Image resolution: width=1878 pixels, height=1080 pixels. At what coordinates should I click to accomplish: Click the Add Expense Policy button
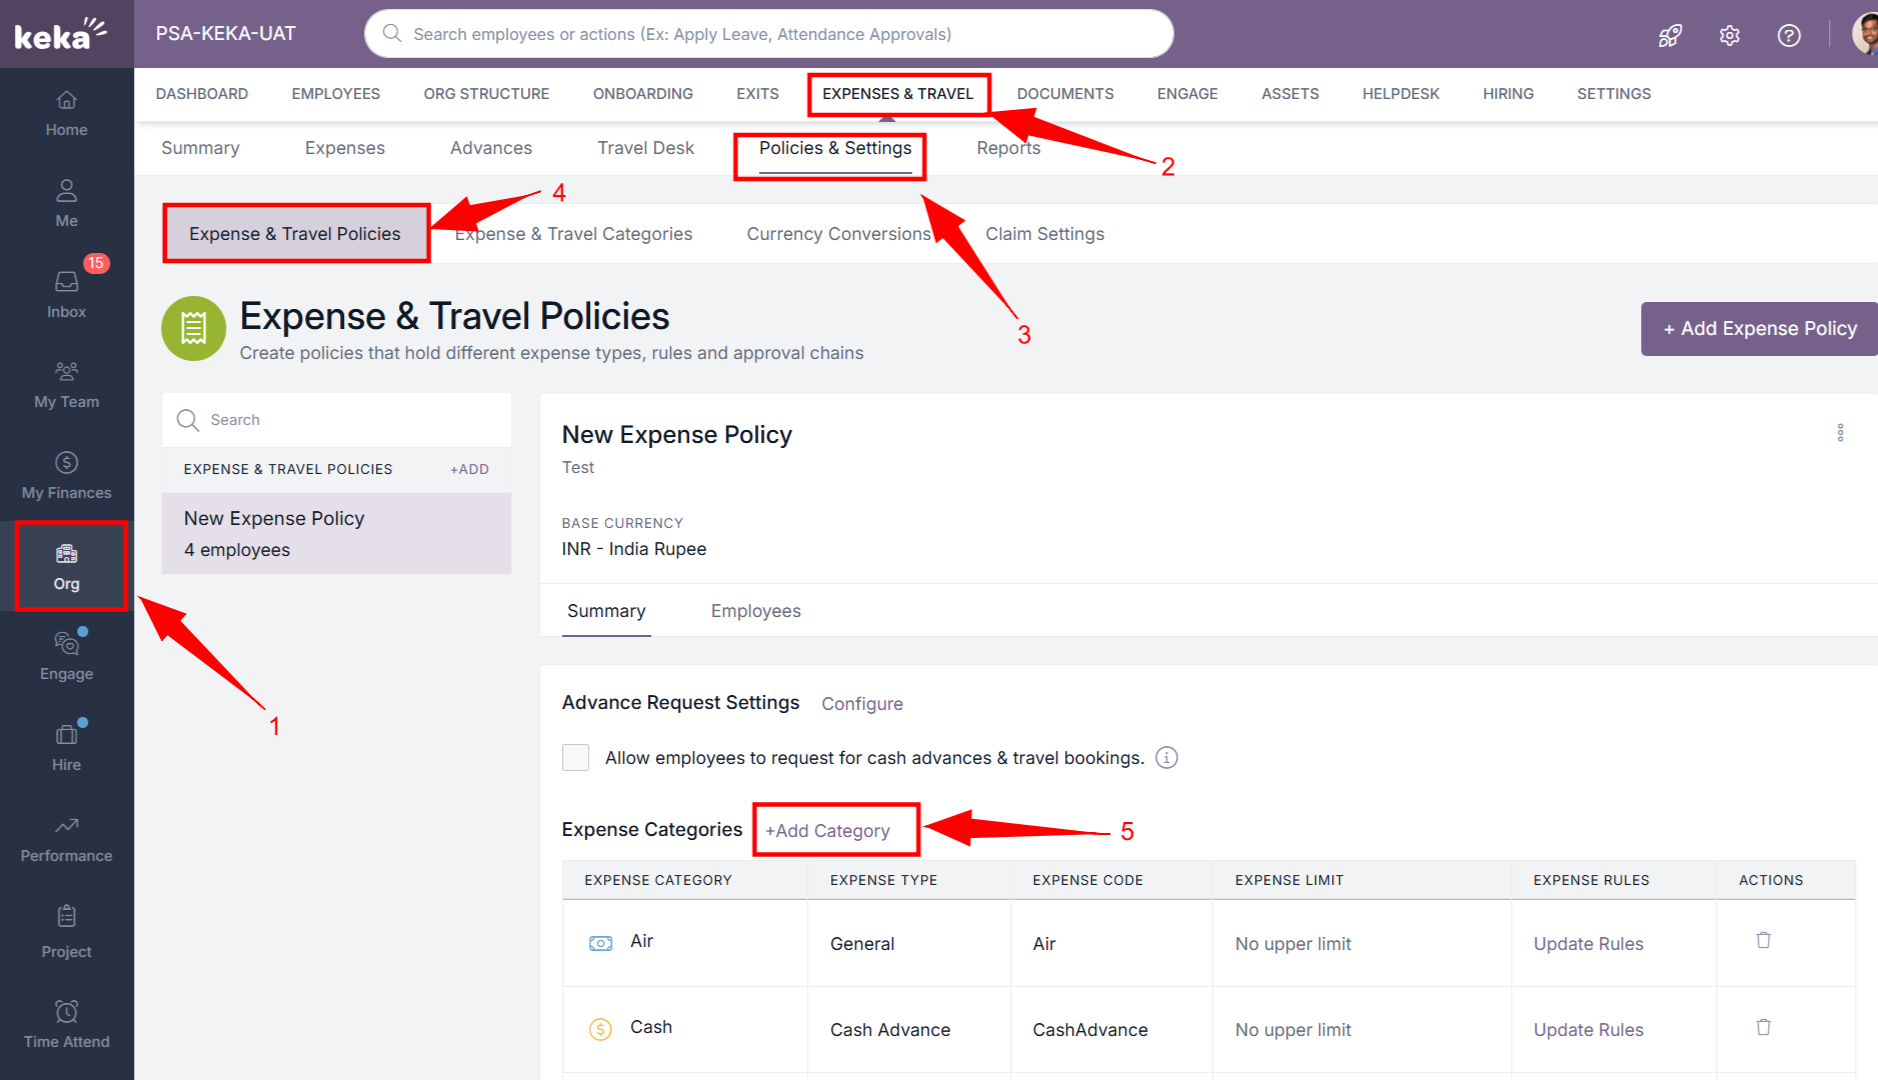[x=1758, y=329]
